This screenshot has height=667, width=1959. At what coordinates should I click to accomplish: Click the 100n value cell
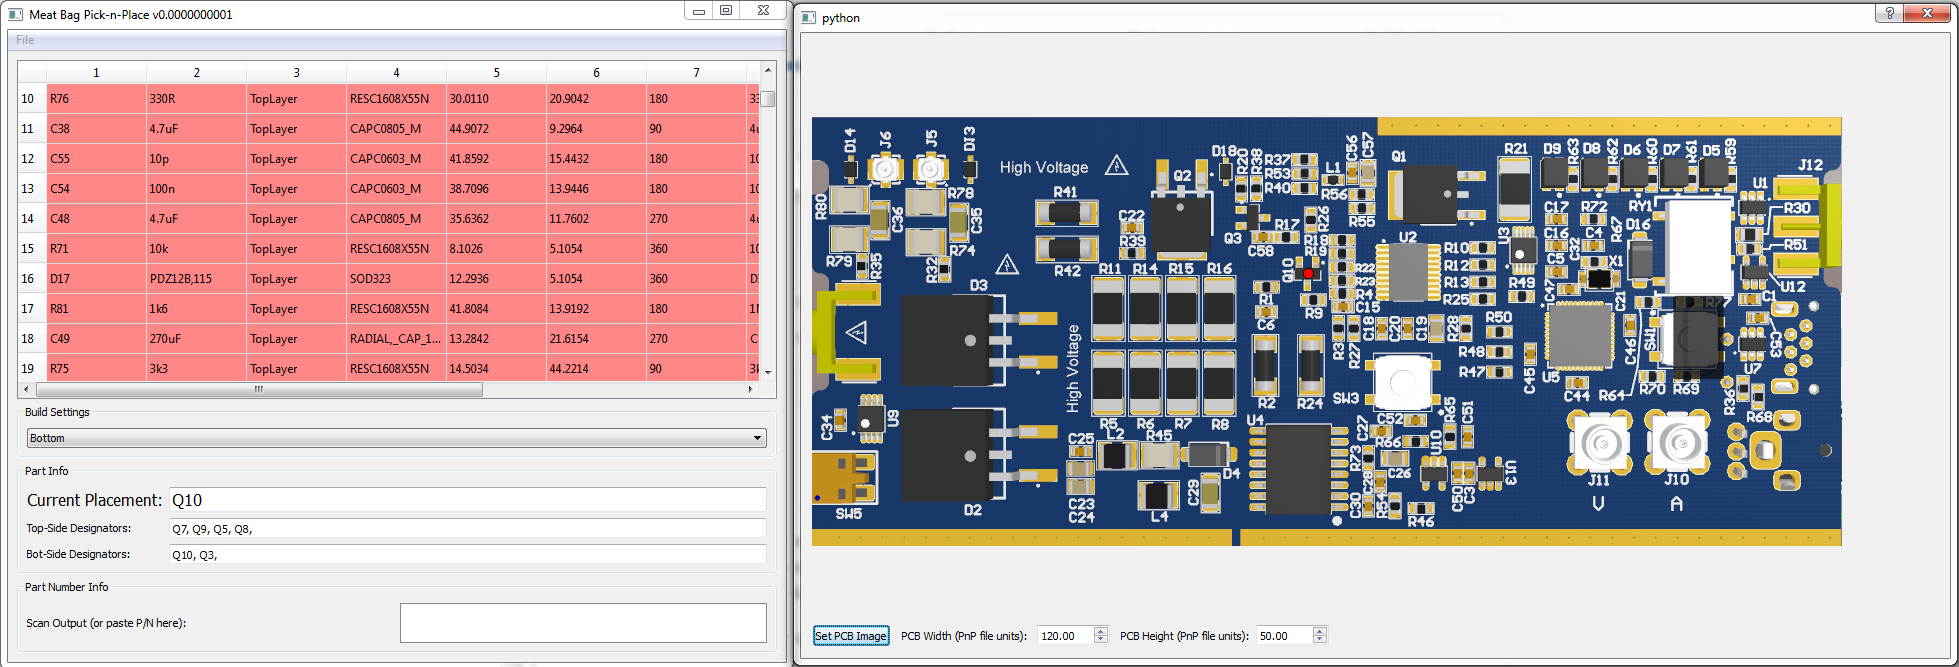pyautogui.click(x=196, y=189)
